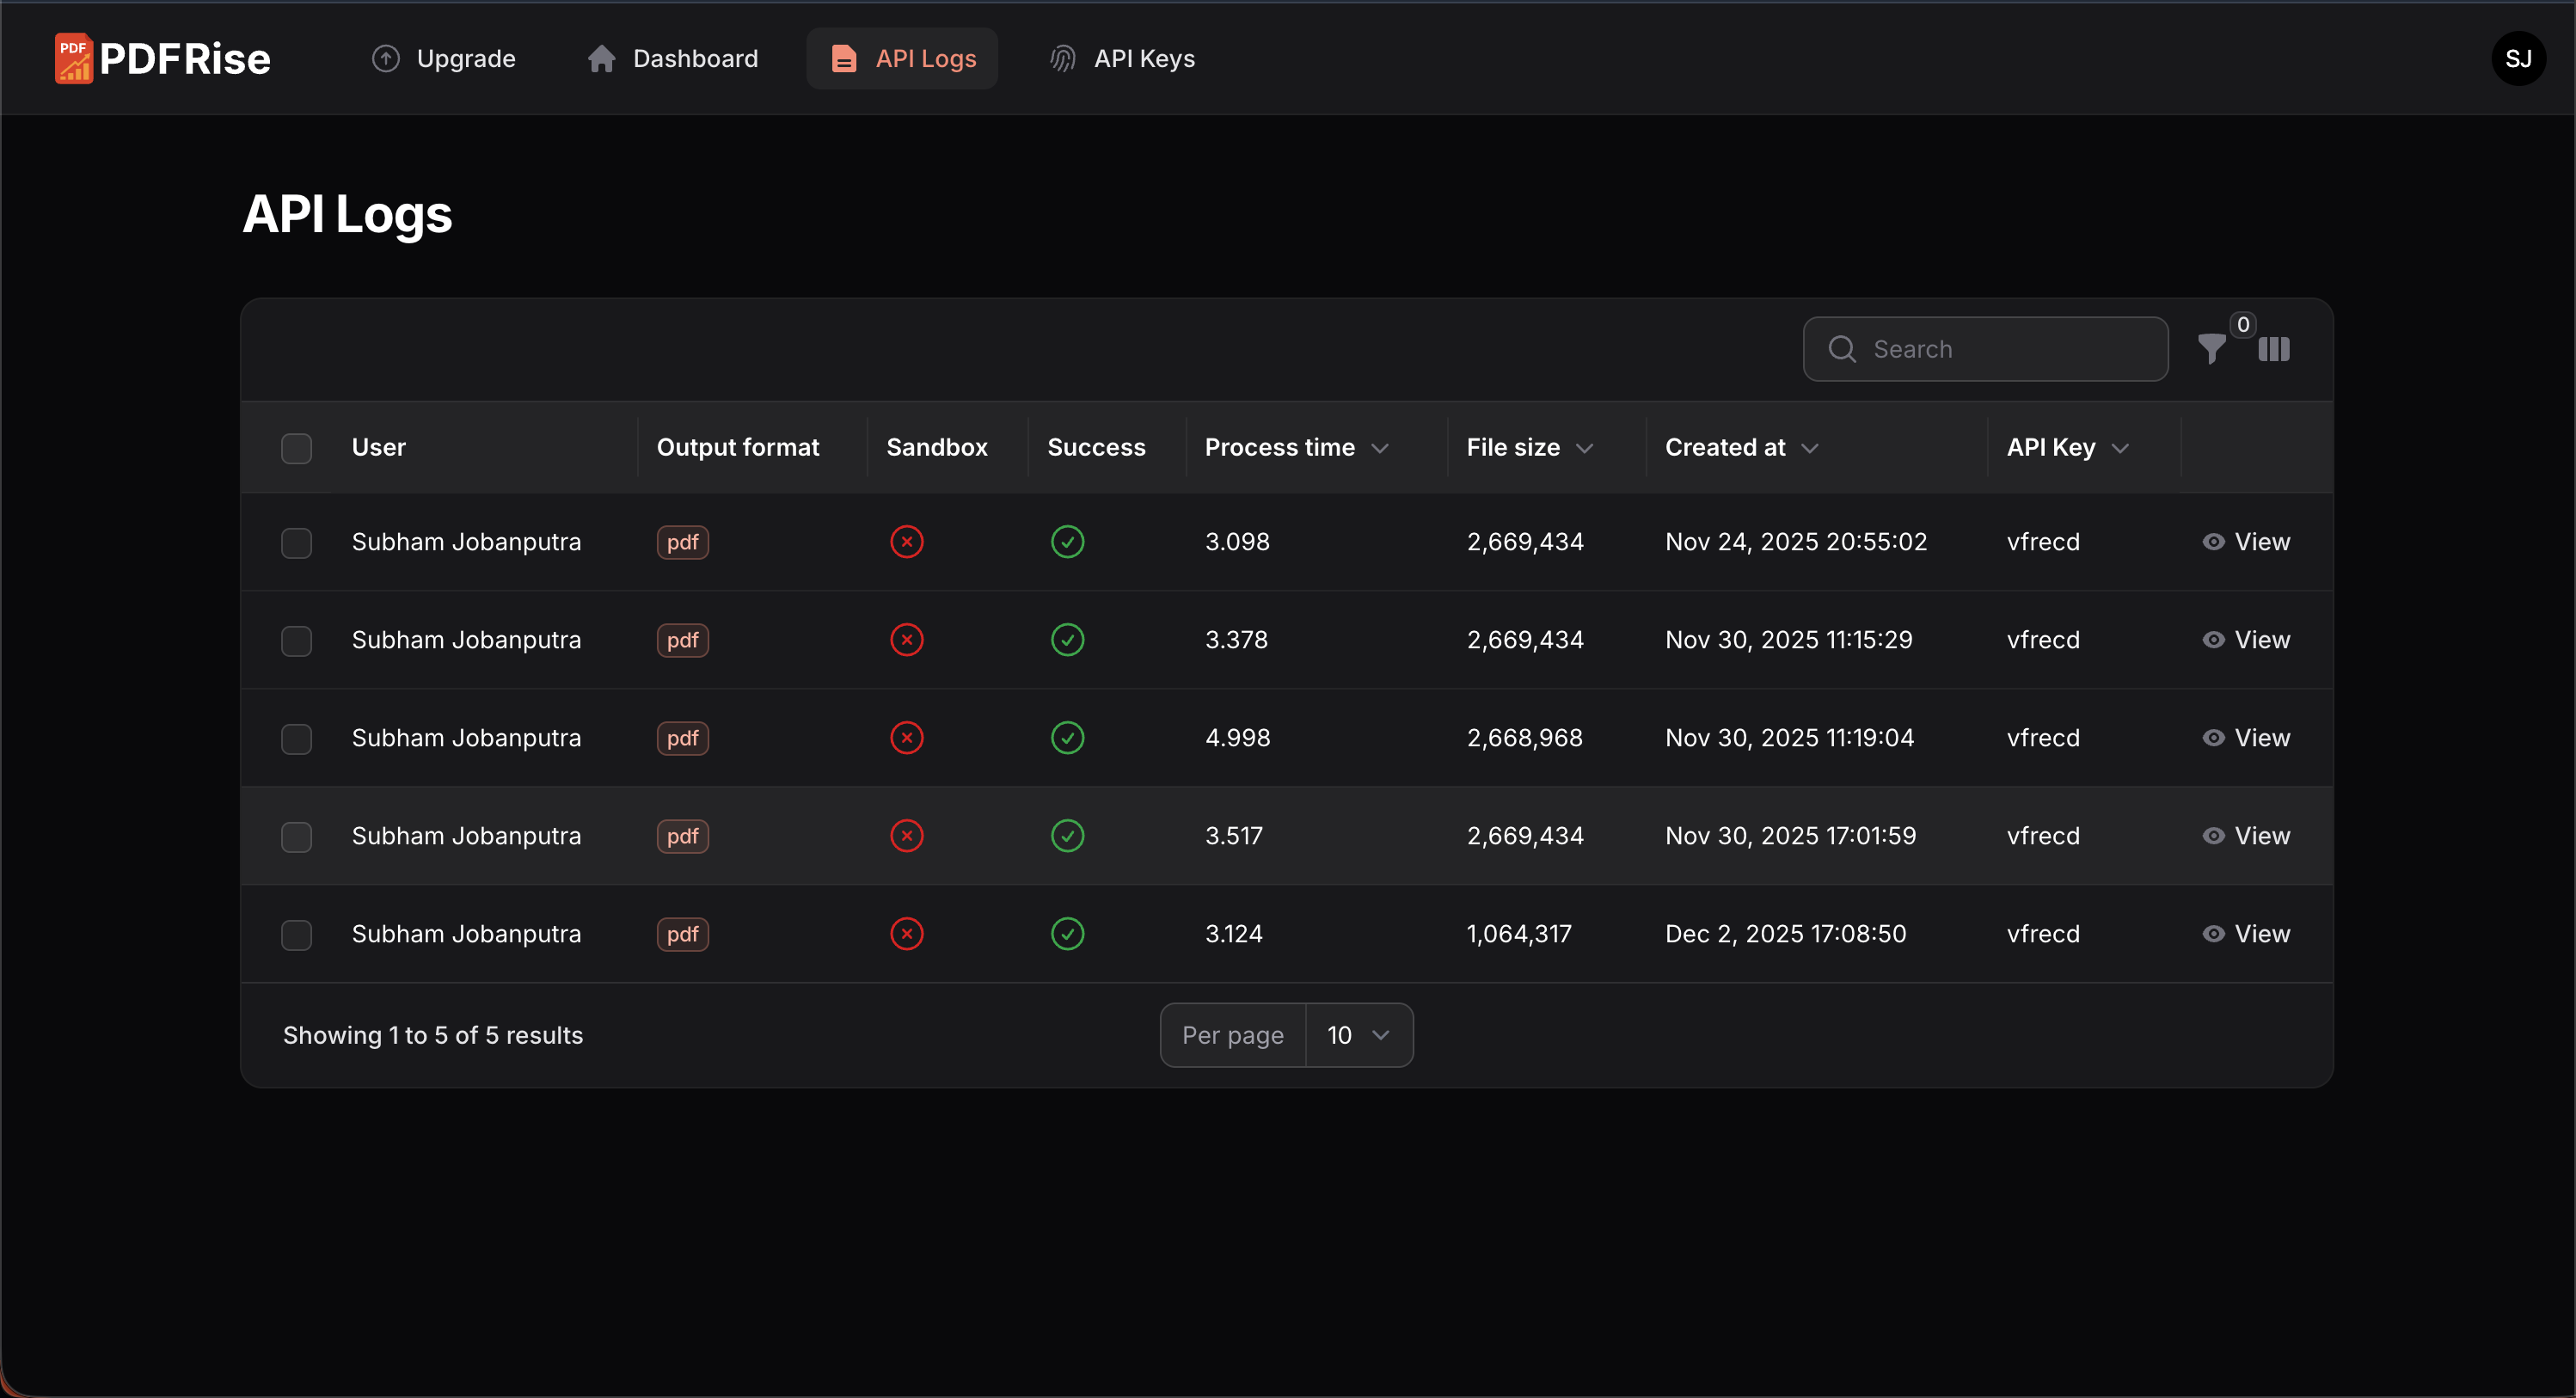Select the row with process time 4.998

296,738
